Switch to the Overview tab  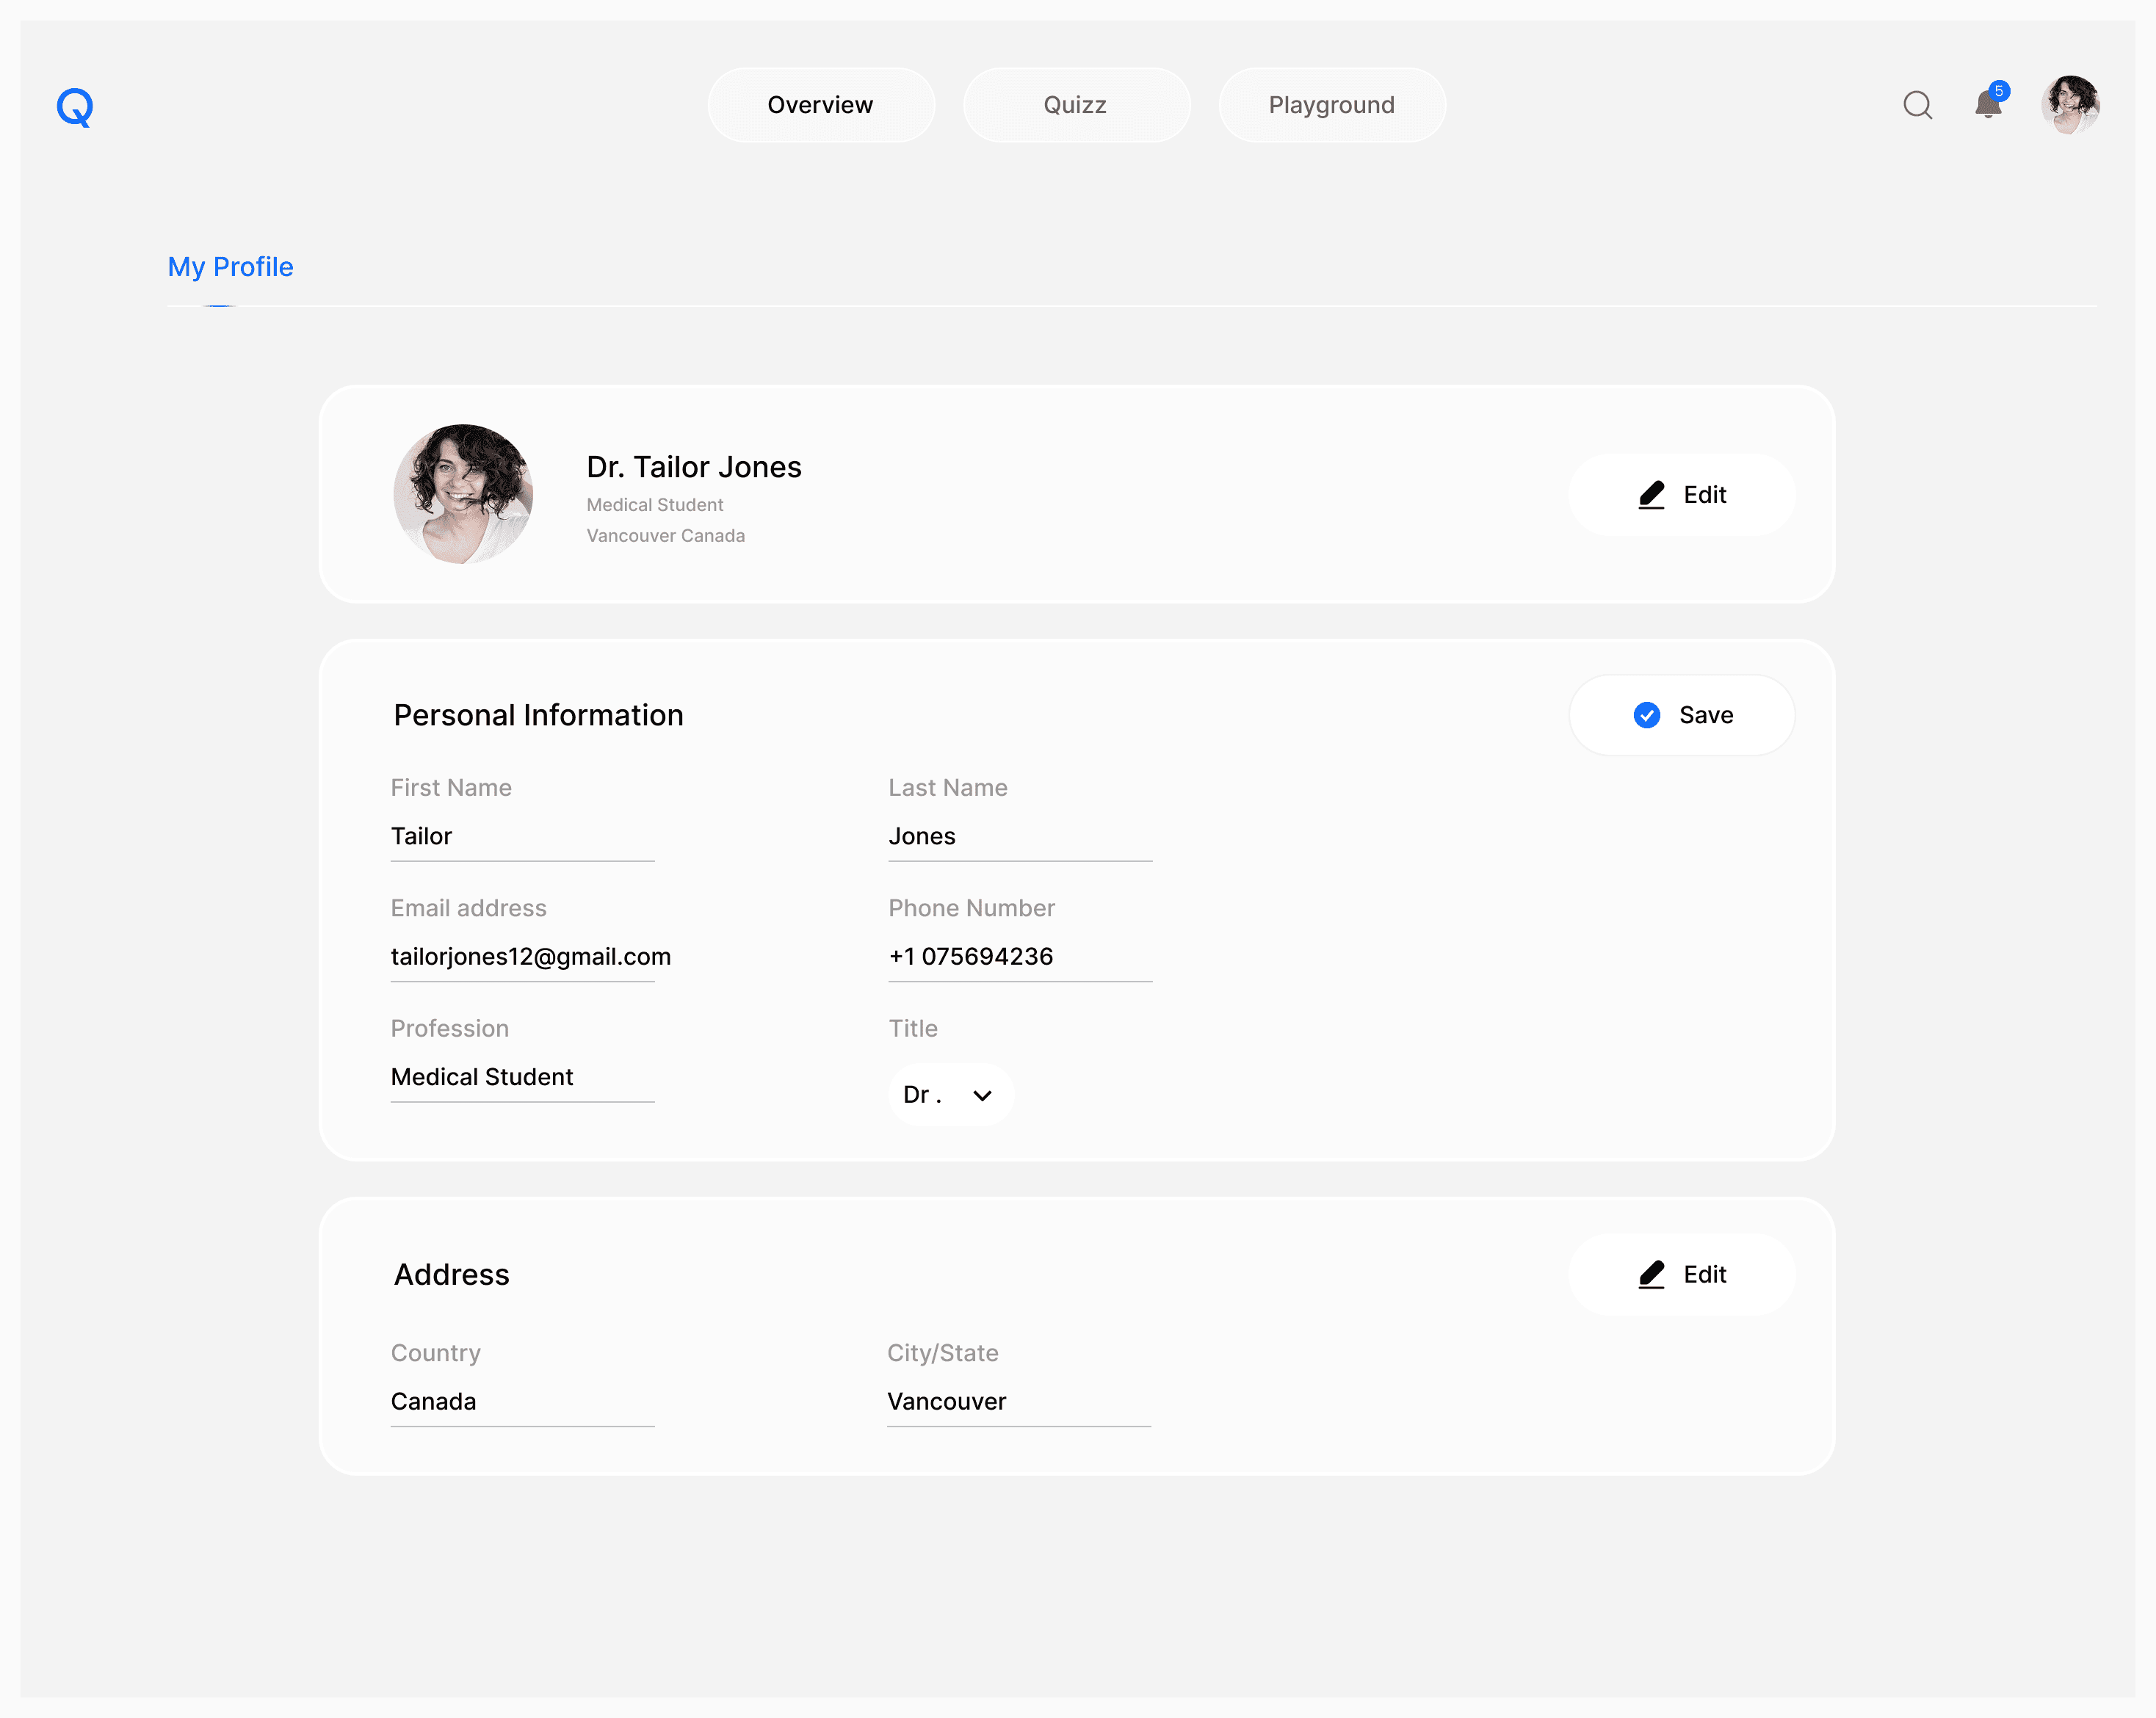point(820,105)
